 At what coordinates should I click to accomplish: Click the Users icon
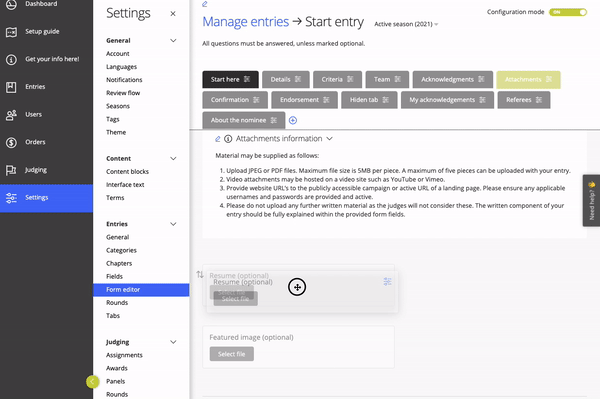11,115
